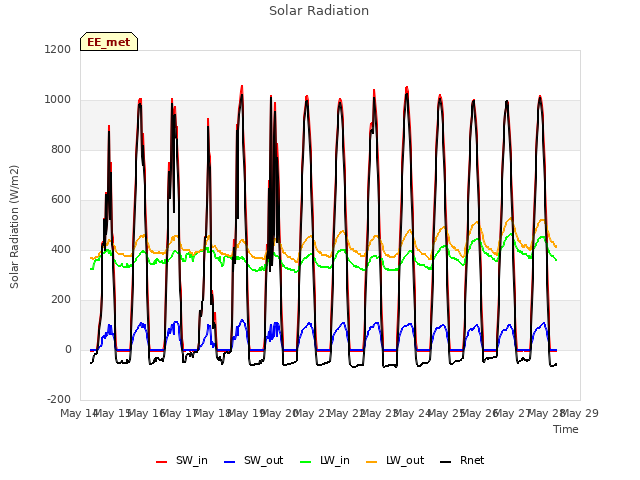The height and width of the screenshot is (480, 640).
Task: Click the -200 y-axis tick label
Action: tap(59, 400)
